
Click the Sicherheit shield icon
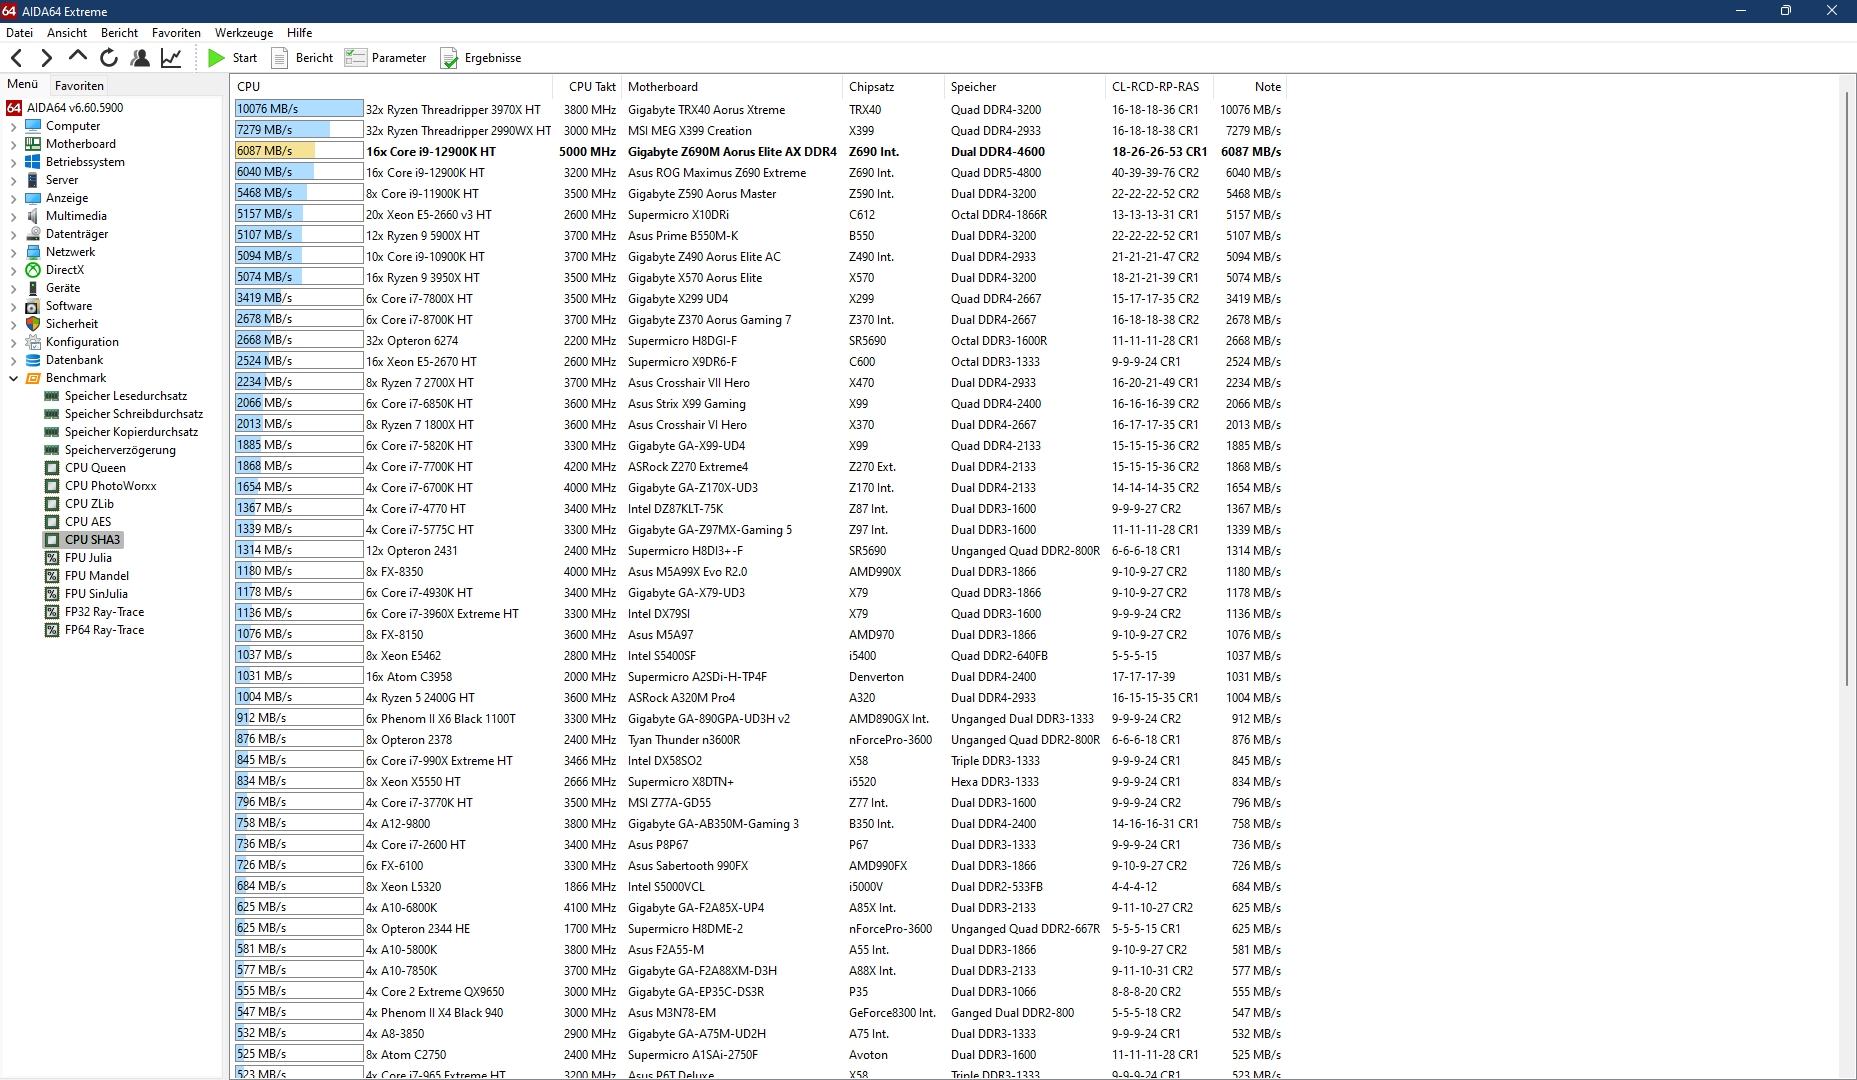point(33,324)
